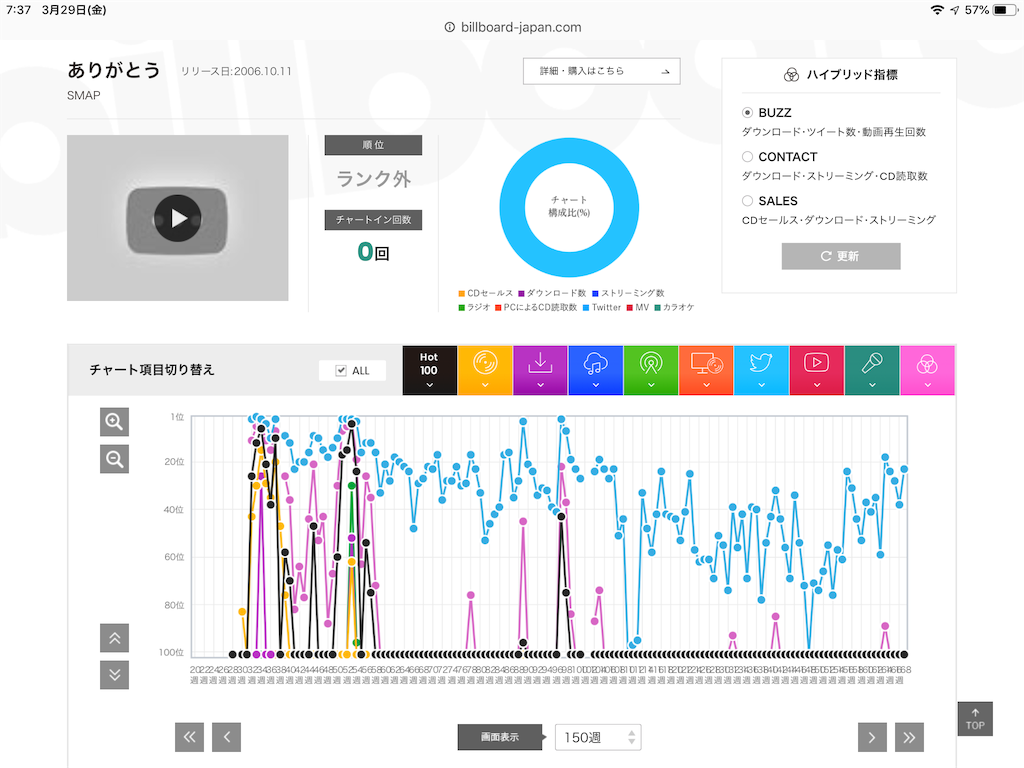Click the zoom in magnifier icon

(114, 422)
